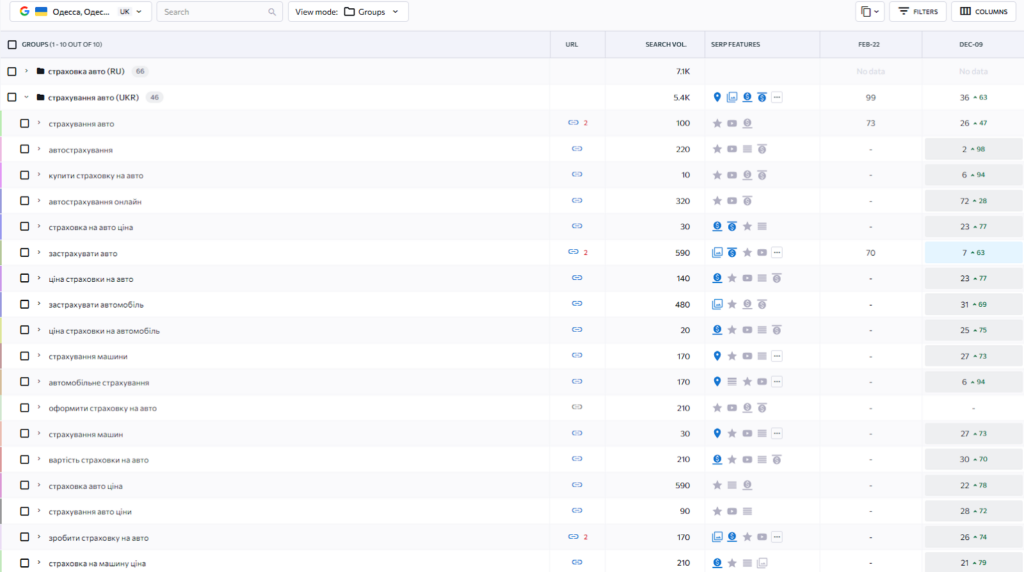This screenshot has height=572, width=1024.
Task: Click the magnifier icon in search box
Action: coord(273,12)
